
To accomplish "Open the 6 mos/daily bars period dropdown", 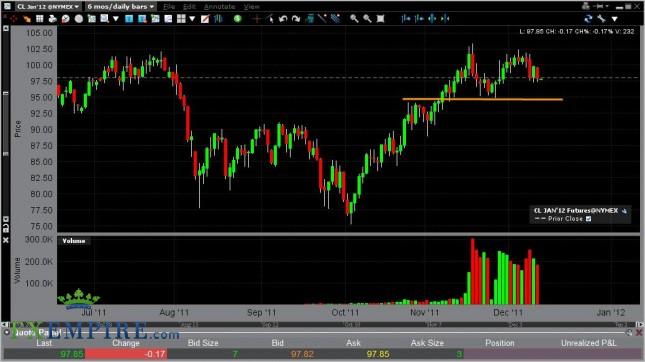I will click(x=121, y=7).
